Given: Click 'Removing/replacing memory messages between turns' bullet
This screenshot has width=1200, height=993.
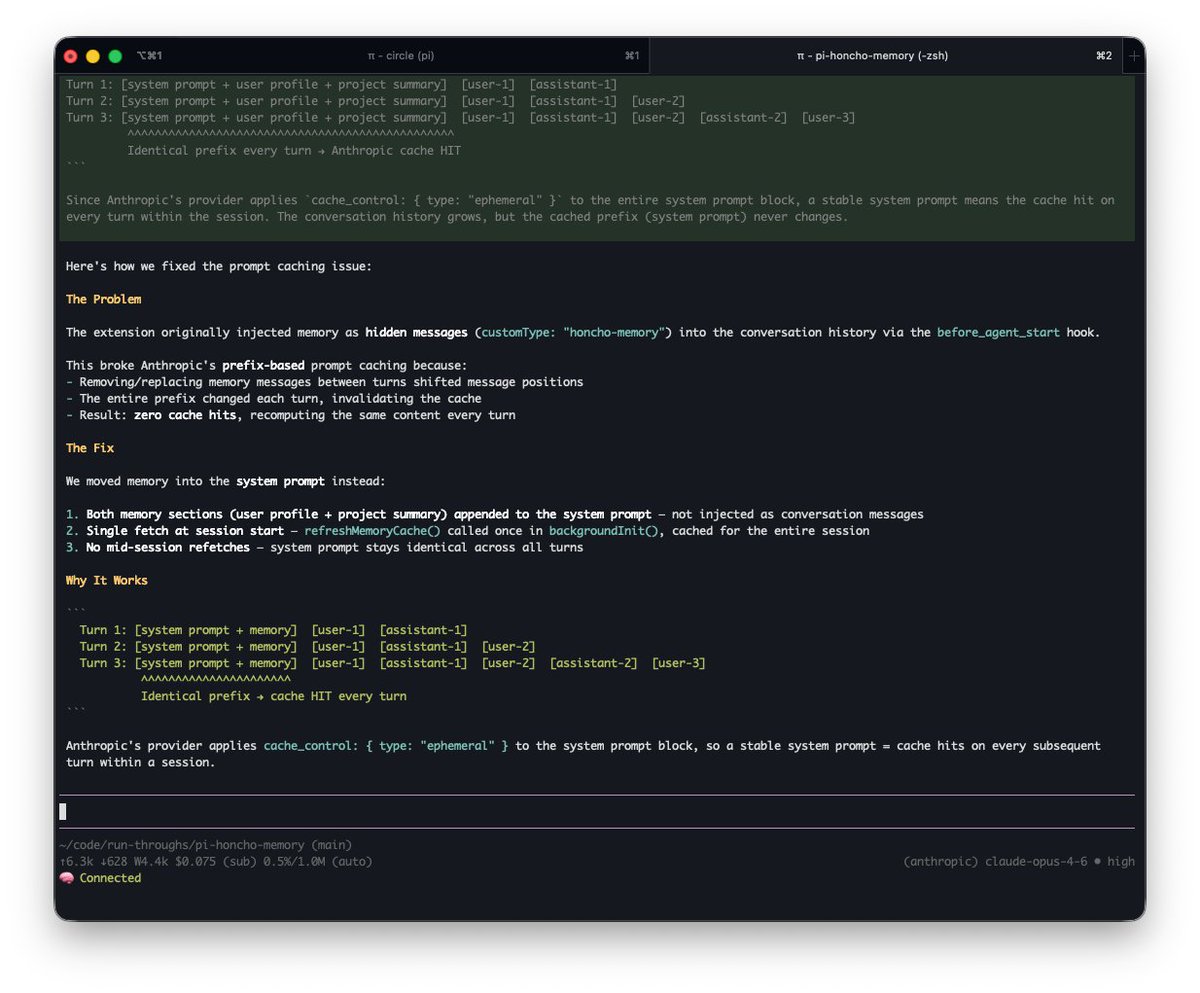Looking at the screenshot, I should pyautogui.click(x=324, y=382).
